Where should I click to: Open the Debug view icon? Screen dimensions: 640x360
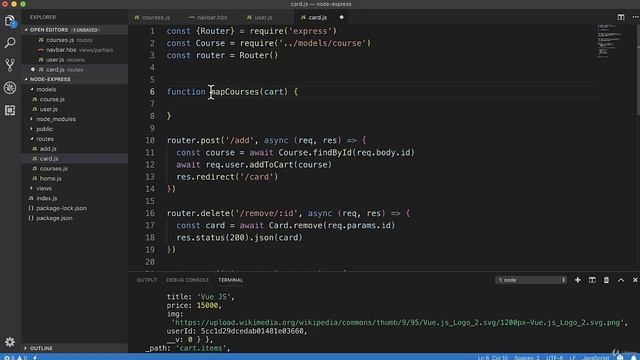coord(10,87)
